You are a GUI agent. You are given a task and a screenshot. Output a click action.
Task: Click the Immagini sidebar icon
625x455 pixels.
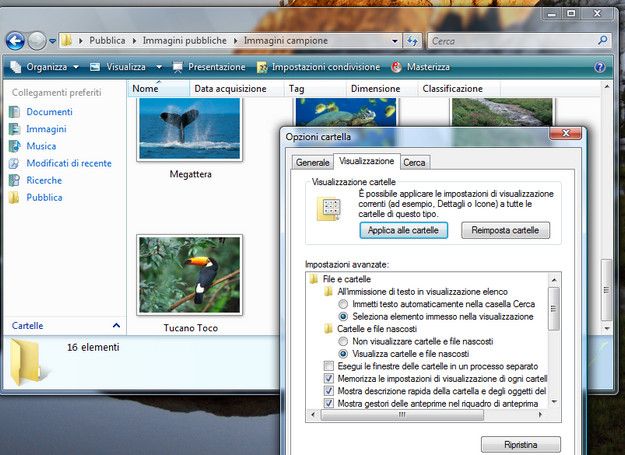point(14,129)
